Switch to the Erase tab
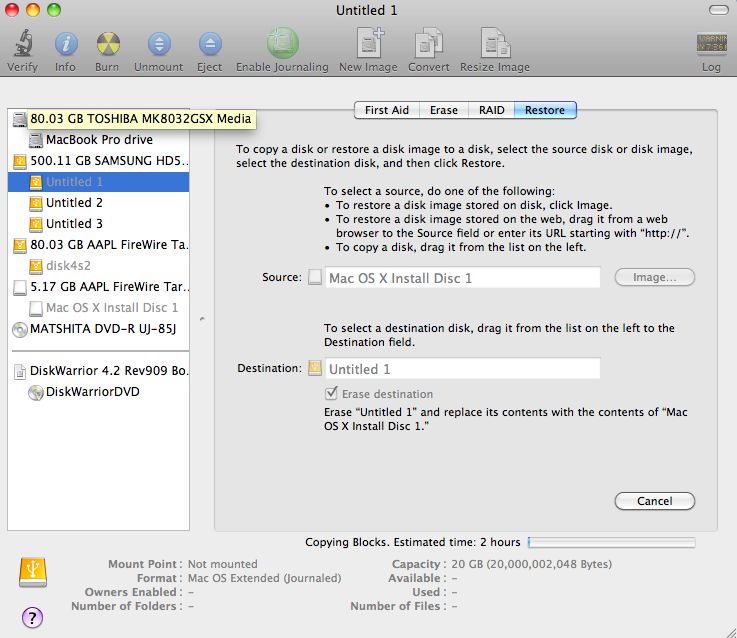Viewport: 737px width, 638px height. point(444,110)
